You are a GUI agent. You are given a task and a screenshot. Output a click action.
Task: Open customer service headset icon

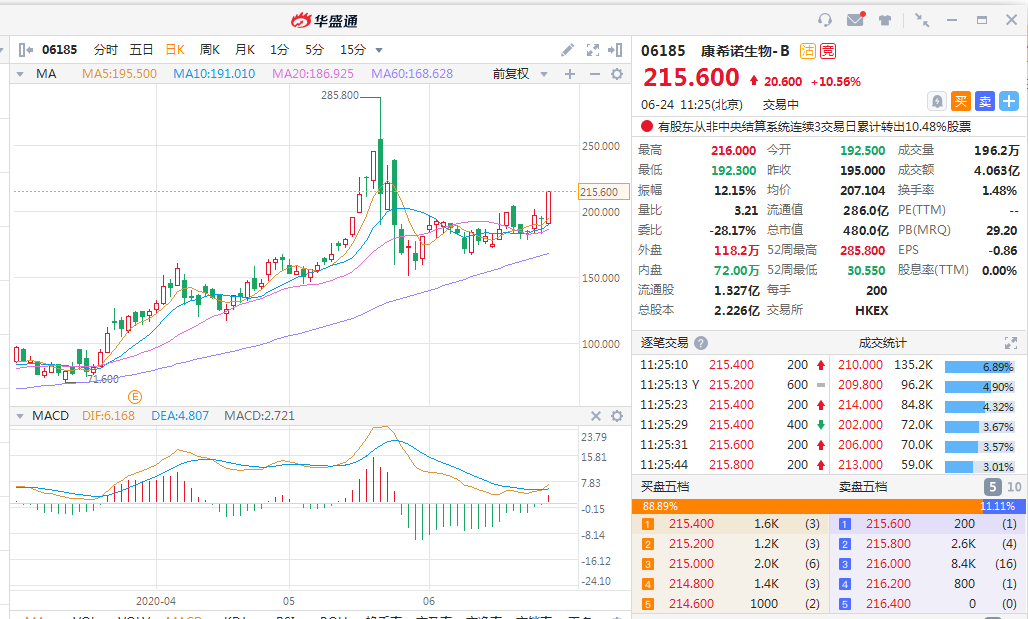click(825, 20)
